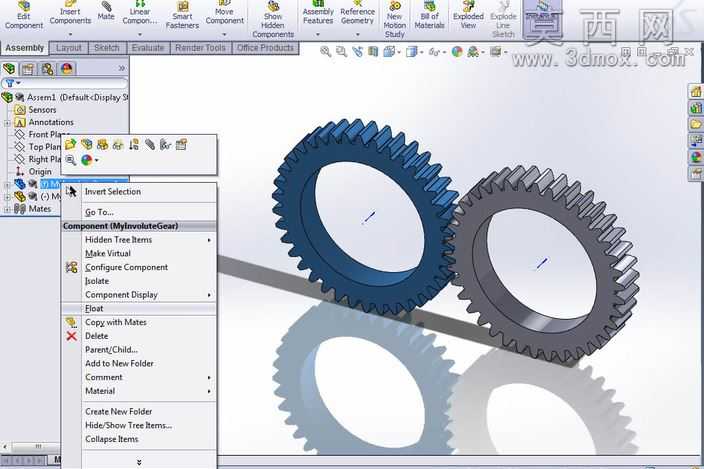The width and height of the screenshot is (704, 469).
Task: Open the View Orientation dropdown in view toolbar
Action: (x=399, y=53)
